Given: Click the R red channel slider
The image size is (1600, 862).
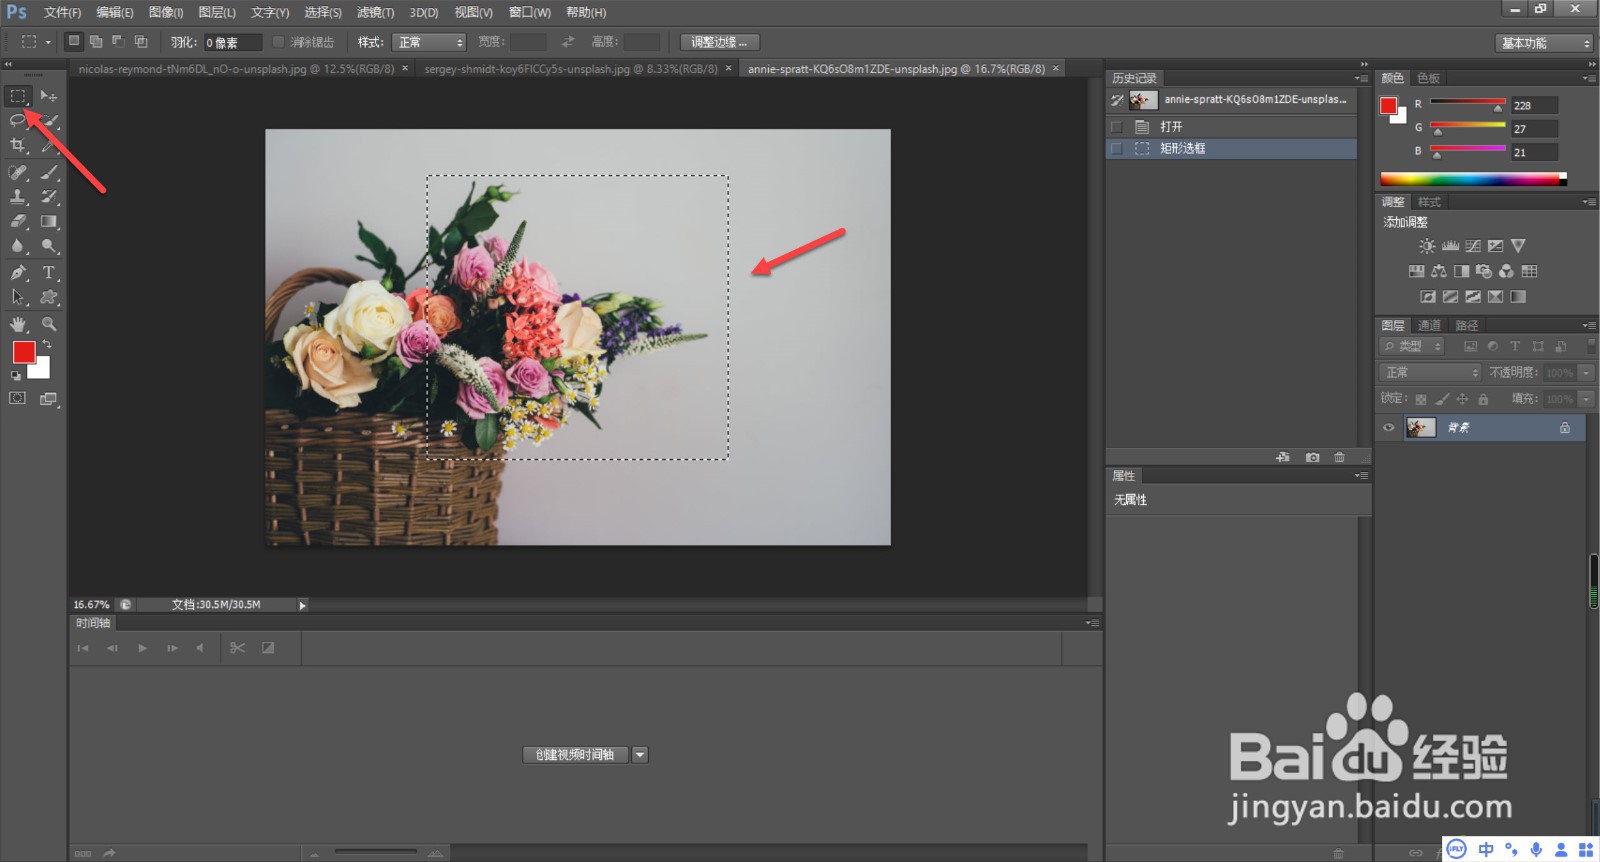Looking at the screenshot, I should 1467,103.
